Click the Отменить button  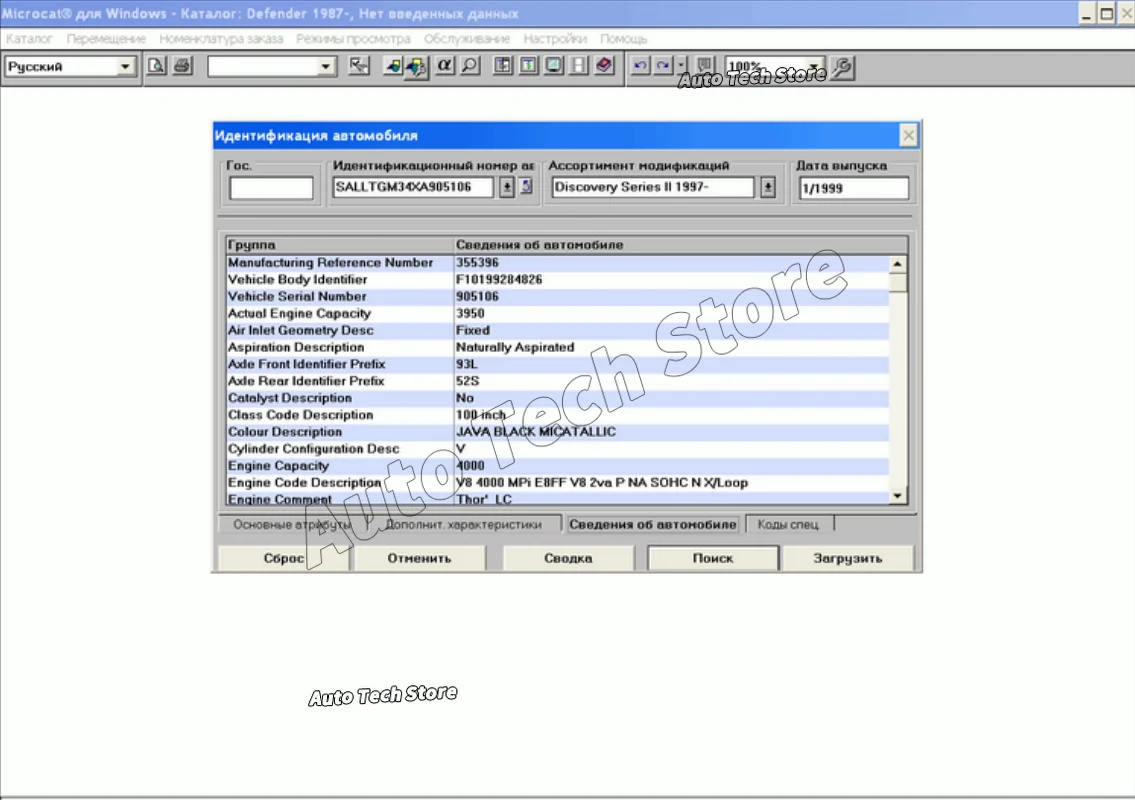(x=419, y=558)
